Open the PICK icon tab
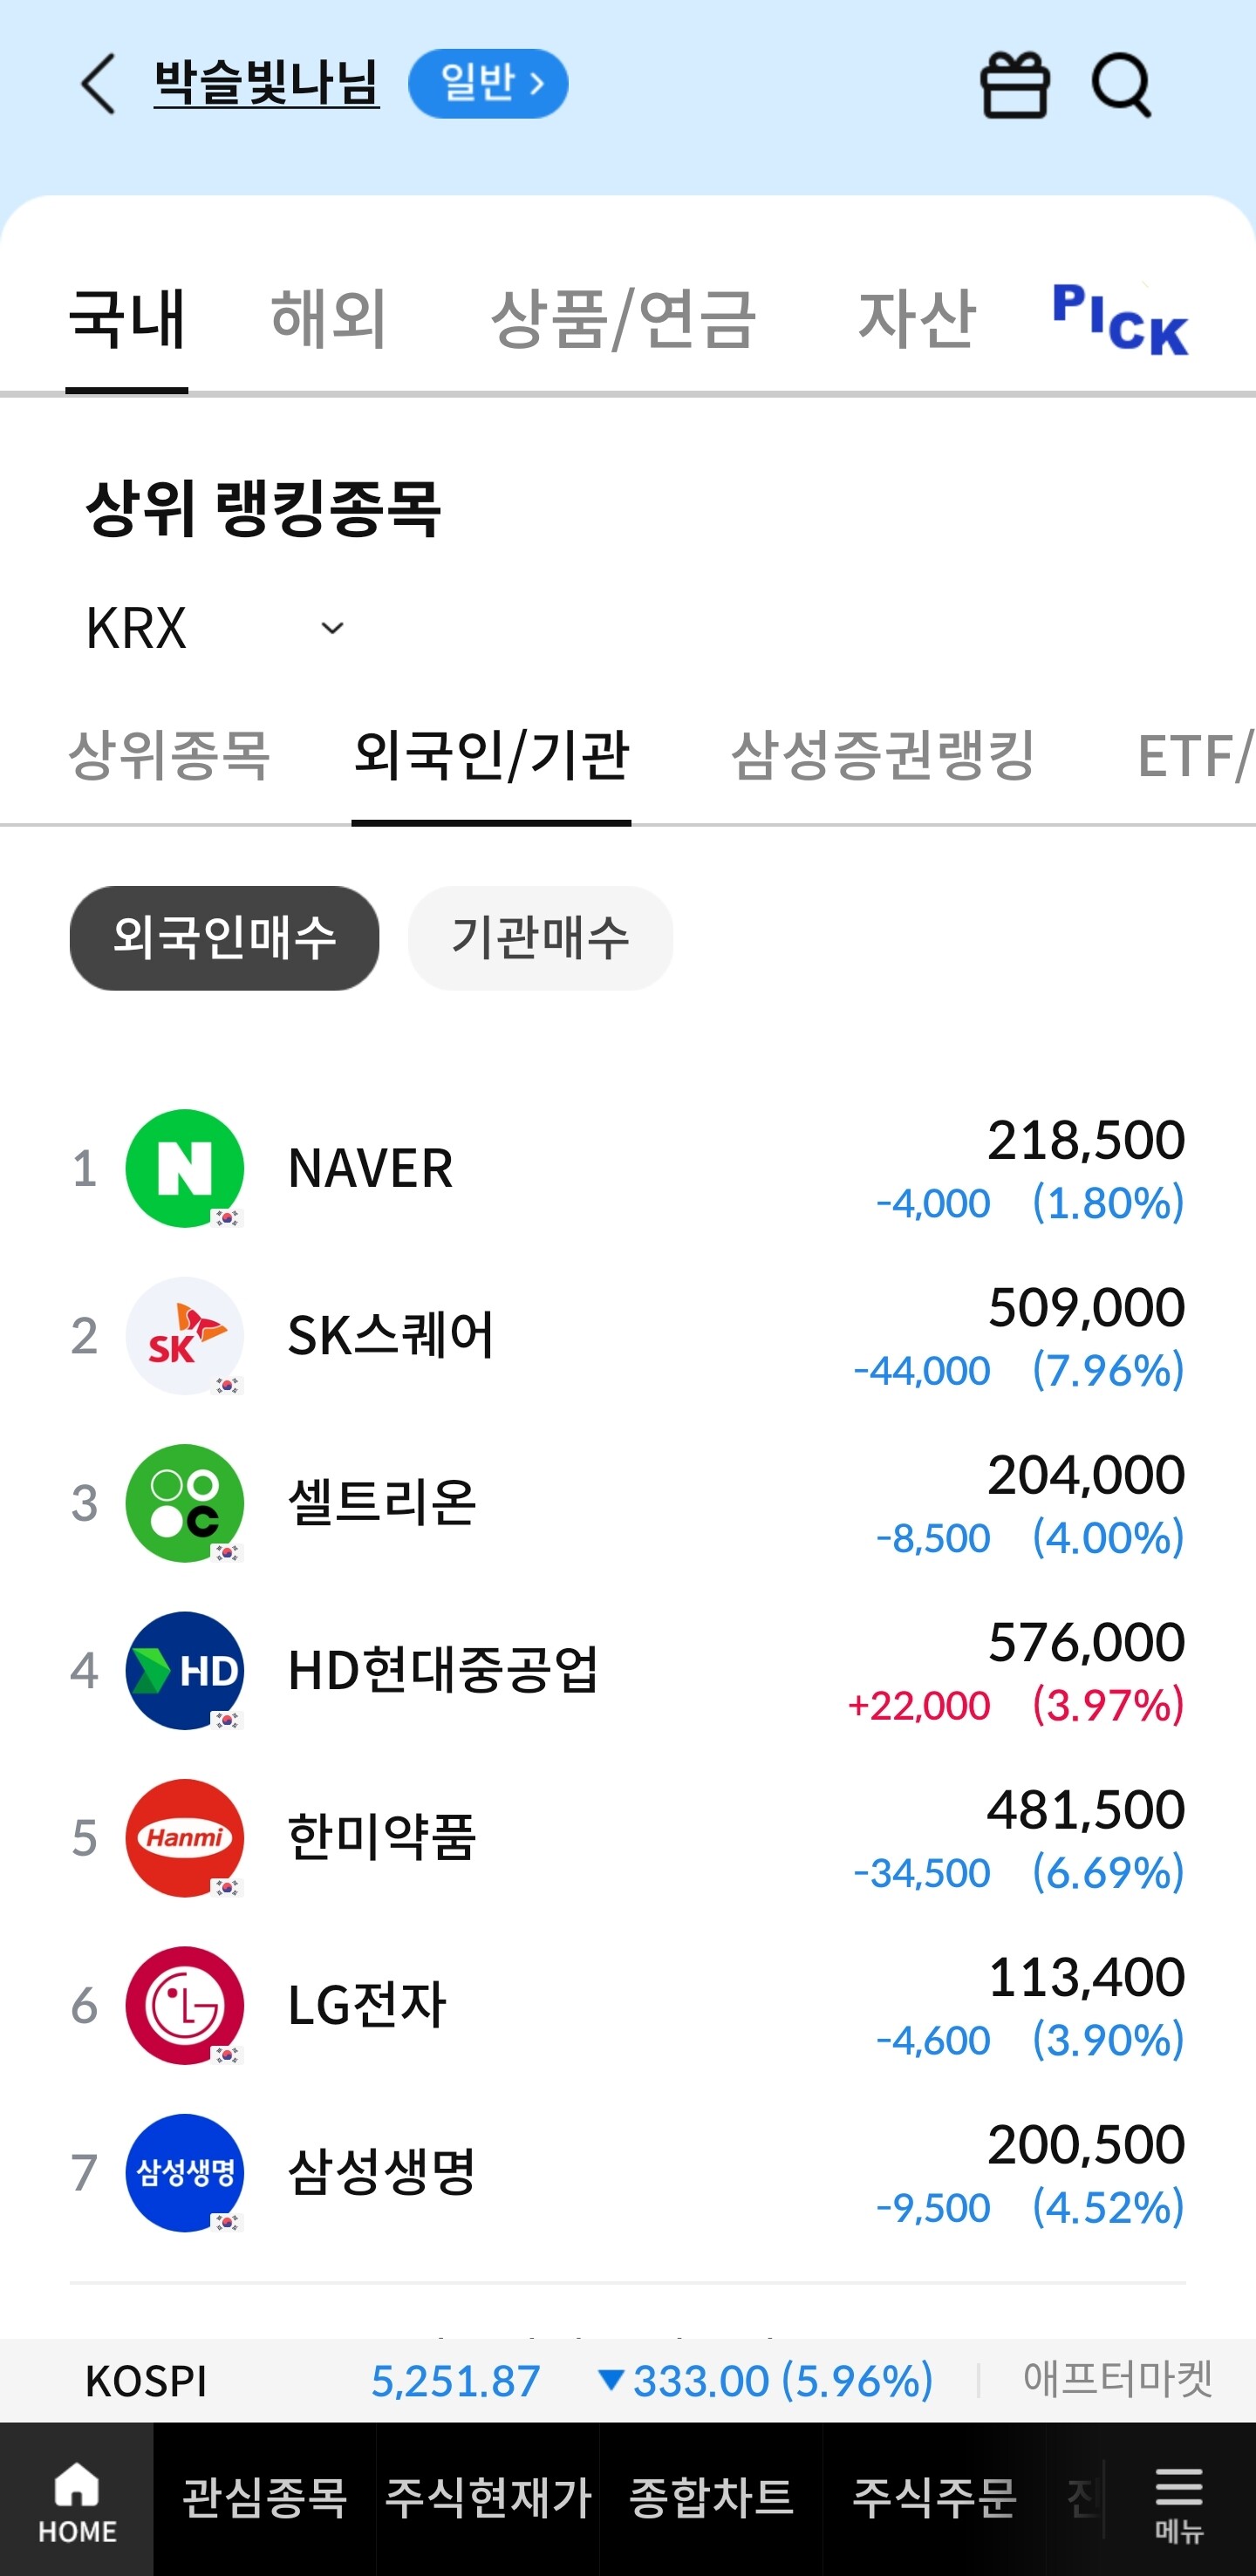1256x2576 pixels. 1119,320
